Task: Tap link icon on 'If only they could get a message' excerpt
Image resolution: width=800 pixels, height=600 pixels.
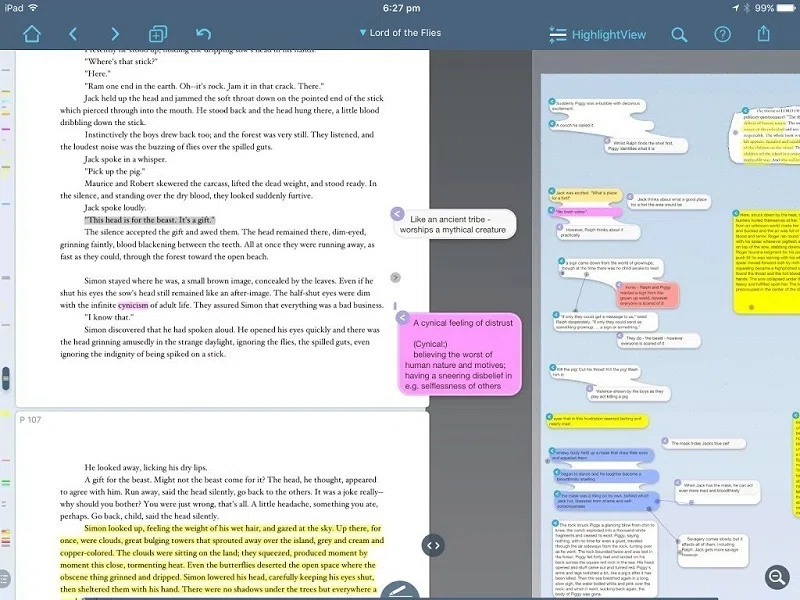Action: [x=557, y=315]
